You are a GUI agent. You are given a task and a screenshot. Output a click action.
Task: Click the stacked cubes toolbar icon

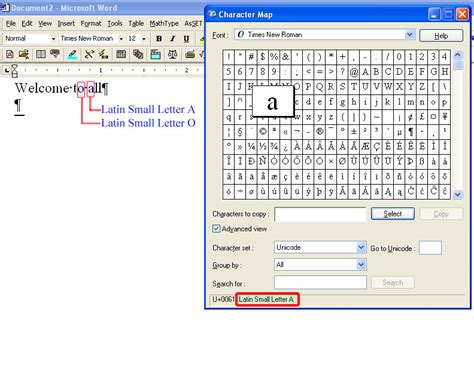coord(138,54)
